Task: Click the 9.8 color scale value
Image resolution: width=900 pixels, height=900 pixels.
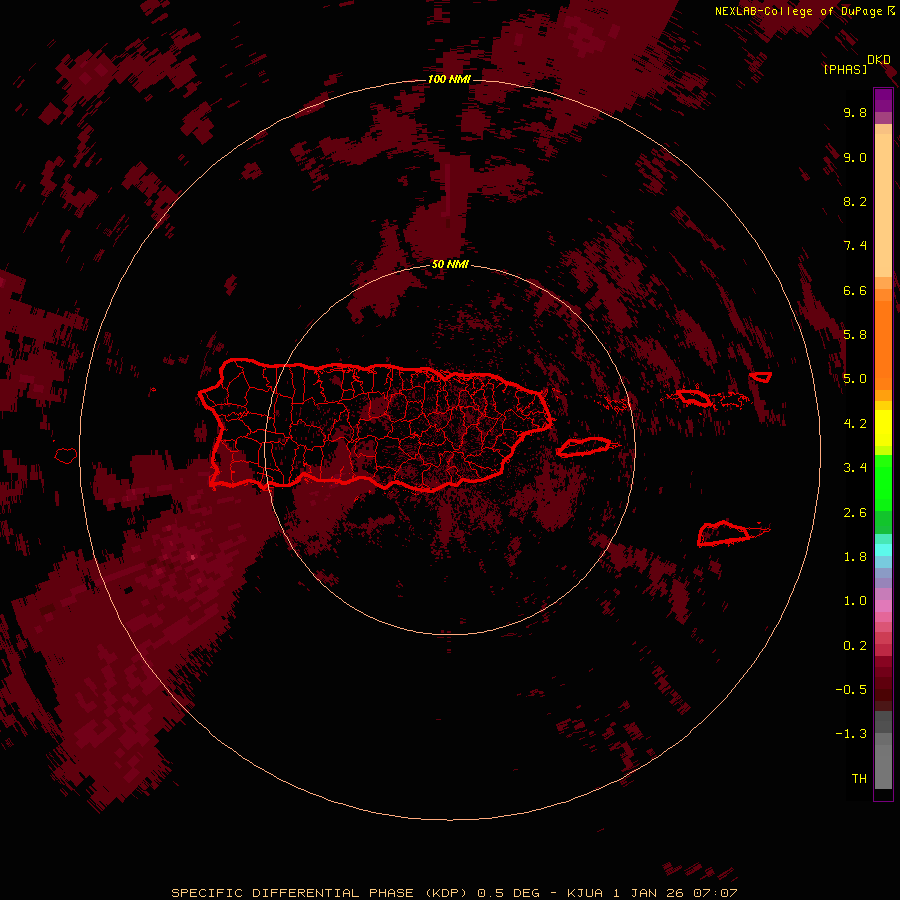Action: [855, 112]
